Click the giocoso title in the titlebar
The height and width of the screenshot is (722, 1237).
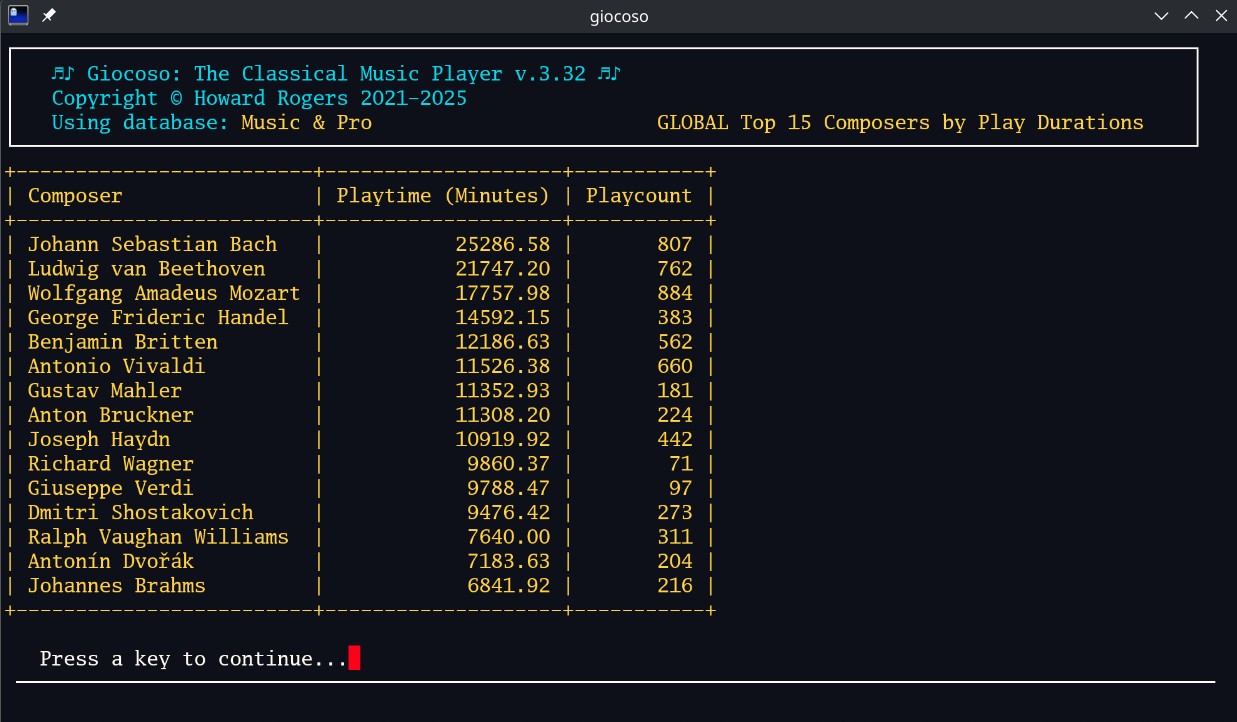tap(618, 16)
